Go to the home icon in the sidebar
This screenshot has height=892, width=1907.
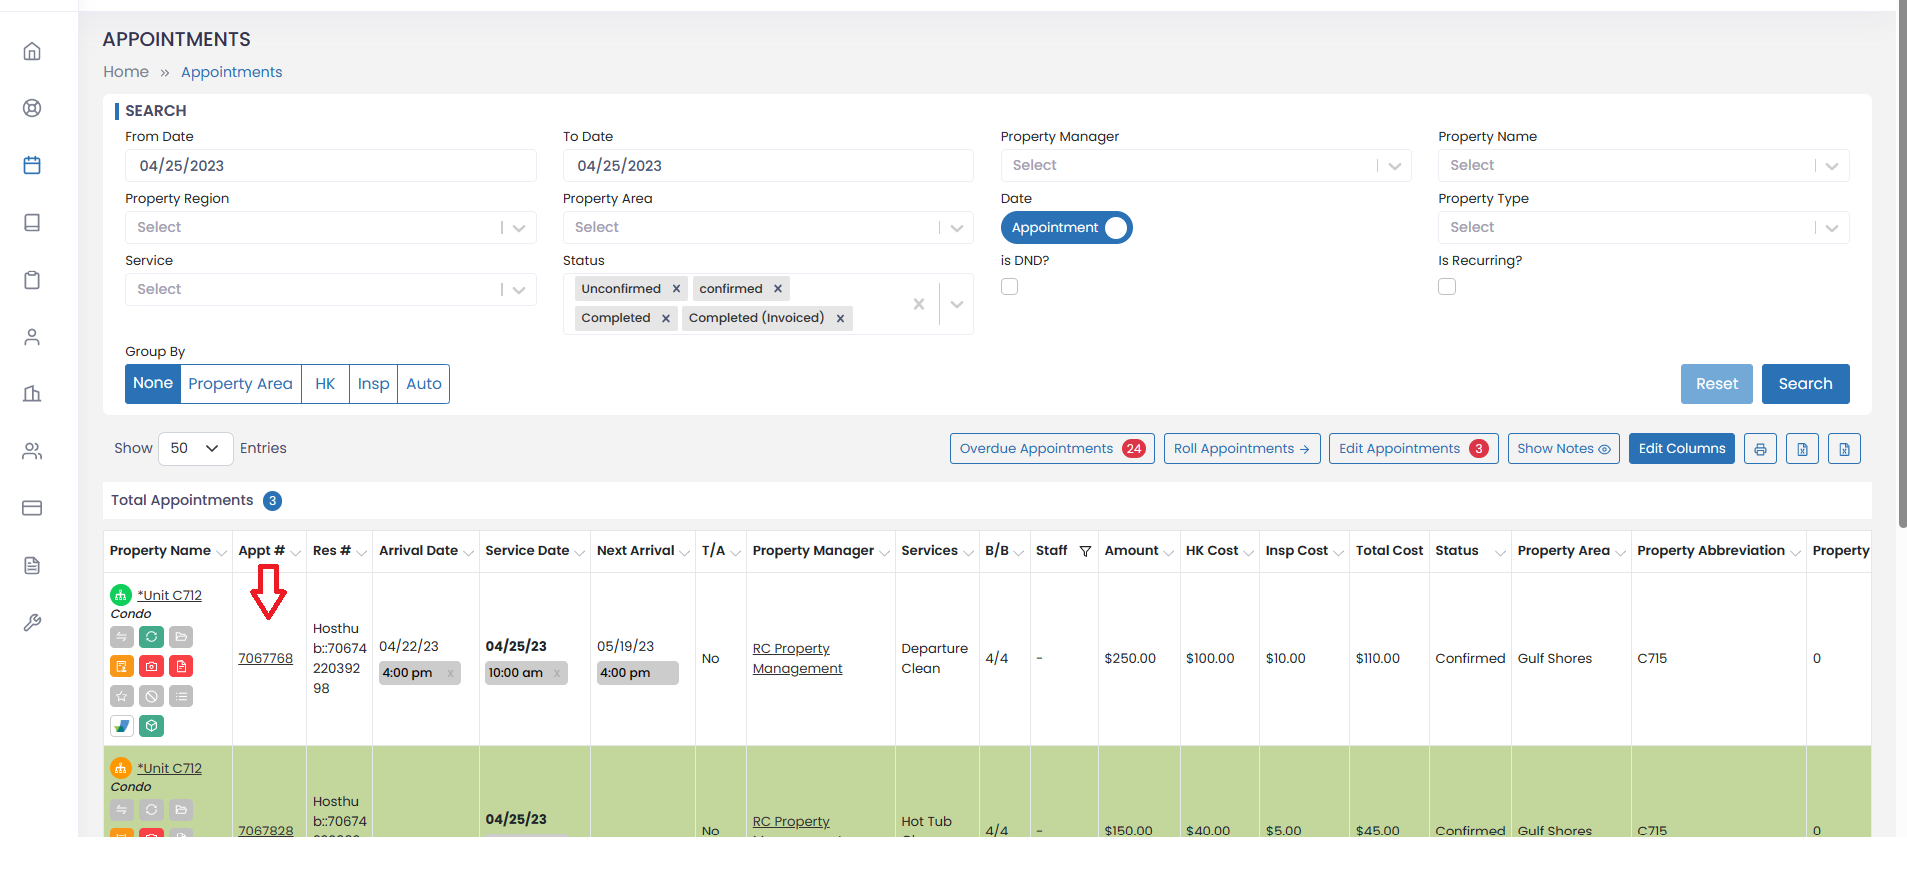click(x=32, y=51)
